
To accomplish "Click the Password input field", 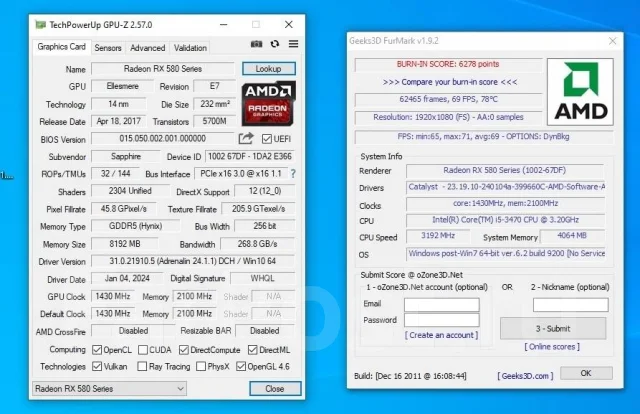I will click(x=442, y=320).
